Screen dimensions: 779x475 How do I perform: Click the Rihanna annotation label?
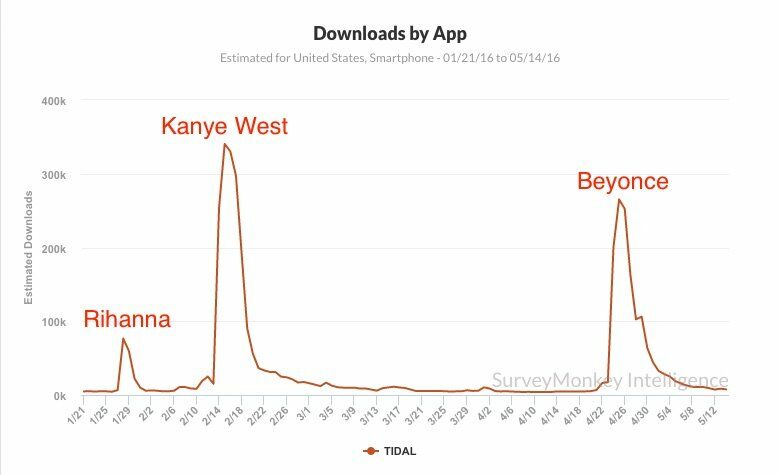[127, 319]
